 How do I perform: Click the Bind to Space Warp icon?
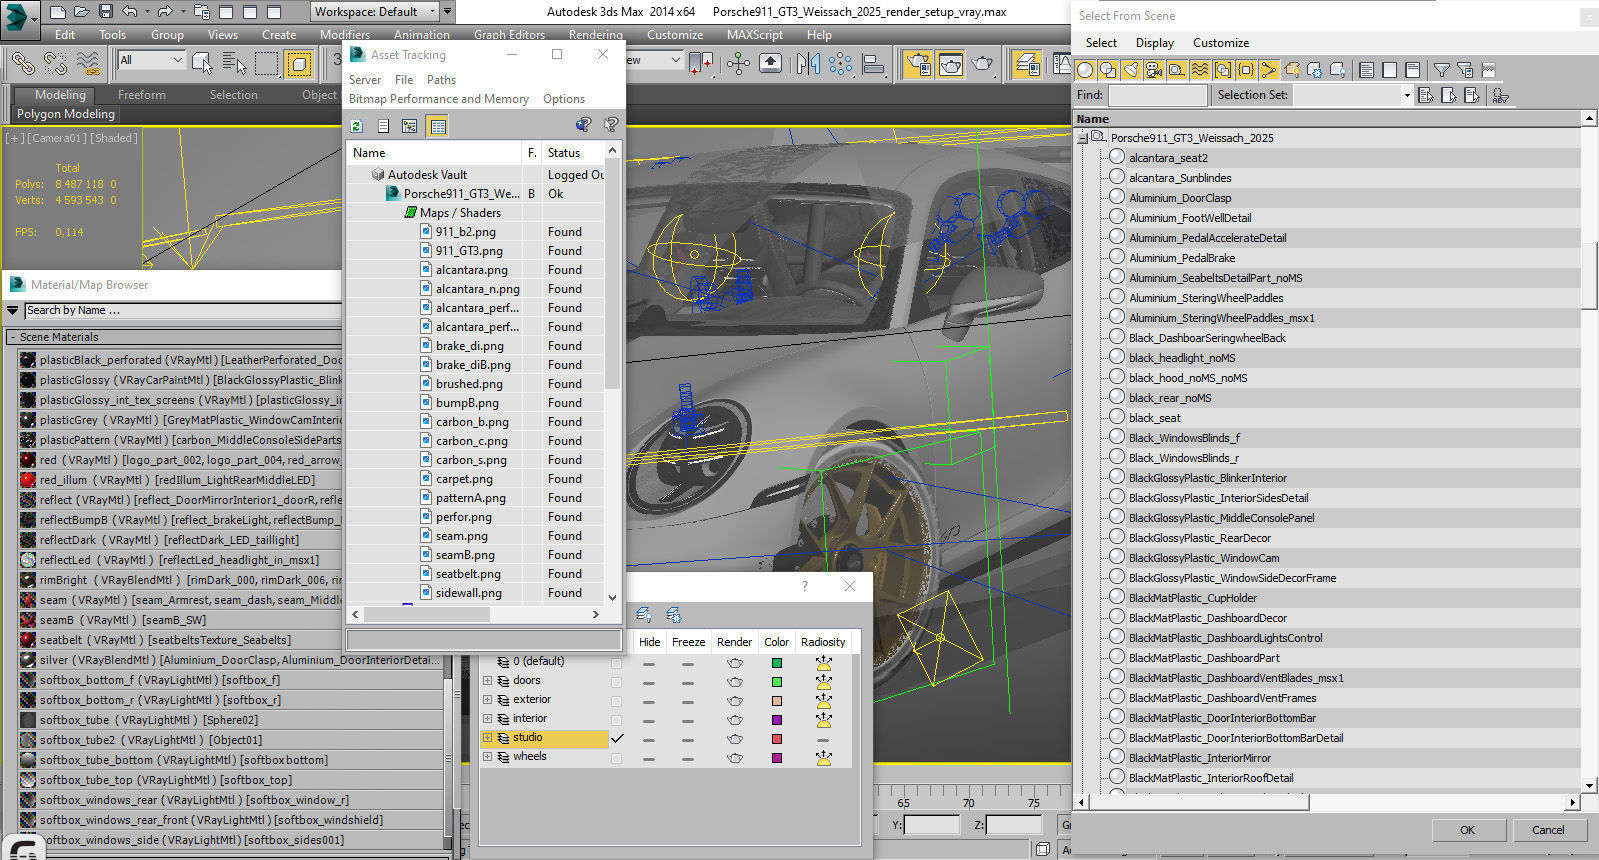(88, 64)
